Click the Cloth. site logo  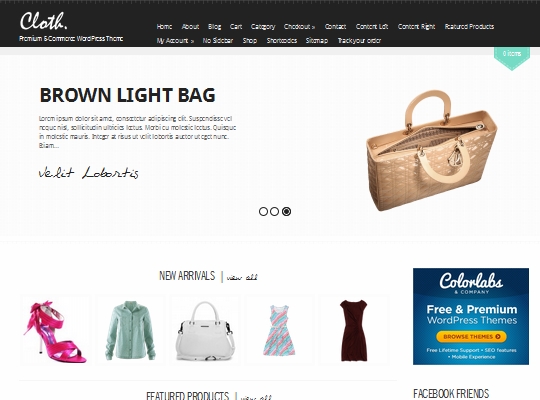pos(43,21)
